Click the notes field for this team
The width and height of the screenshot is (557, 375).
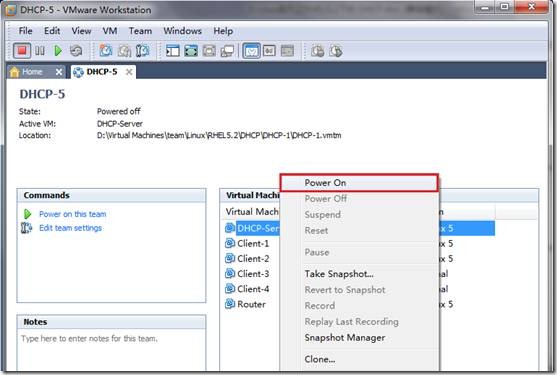click(x=111, y=351)
